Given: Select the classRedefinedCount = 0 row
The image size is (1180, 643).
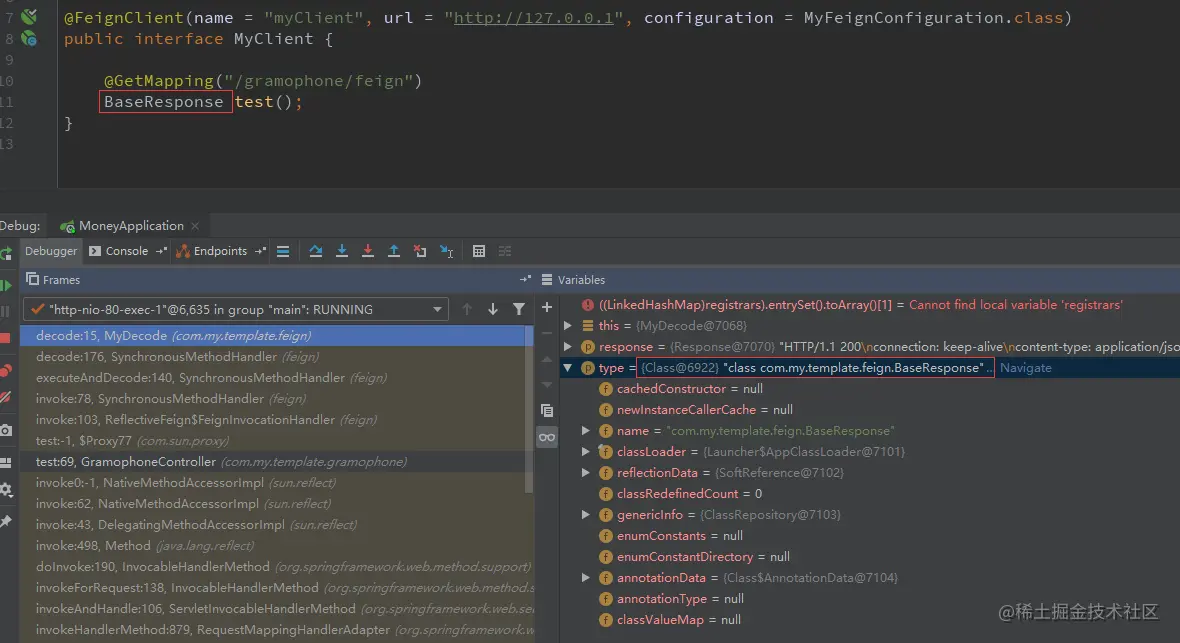Looking at the screenshot, I should pyautogui.click(x=870, y=494).
